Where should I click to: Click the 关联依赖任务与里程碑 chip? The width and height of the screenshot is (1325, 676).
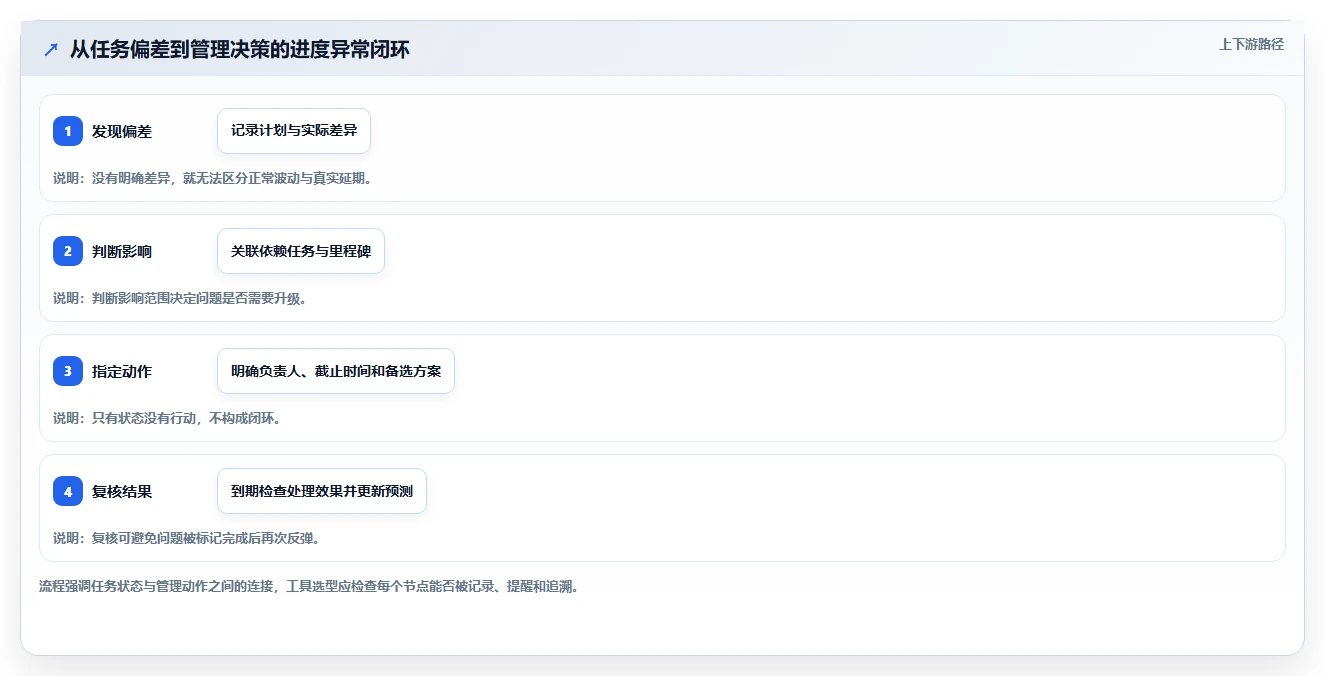pyautogui.click(x=301, y=251)
